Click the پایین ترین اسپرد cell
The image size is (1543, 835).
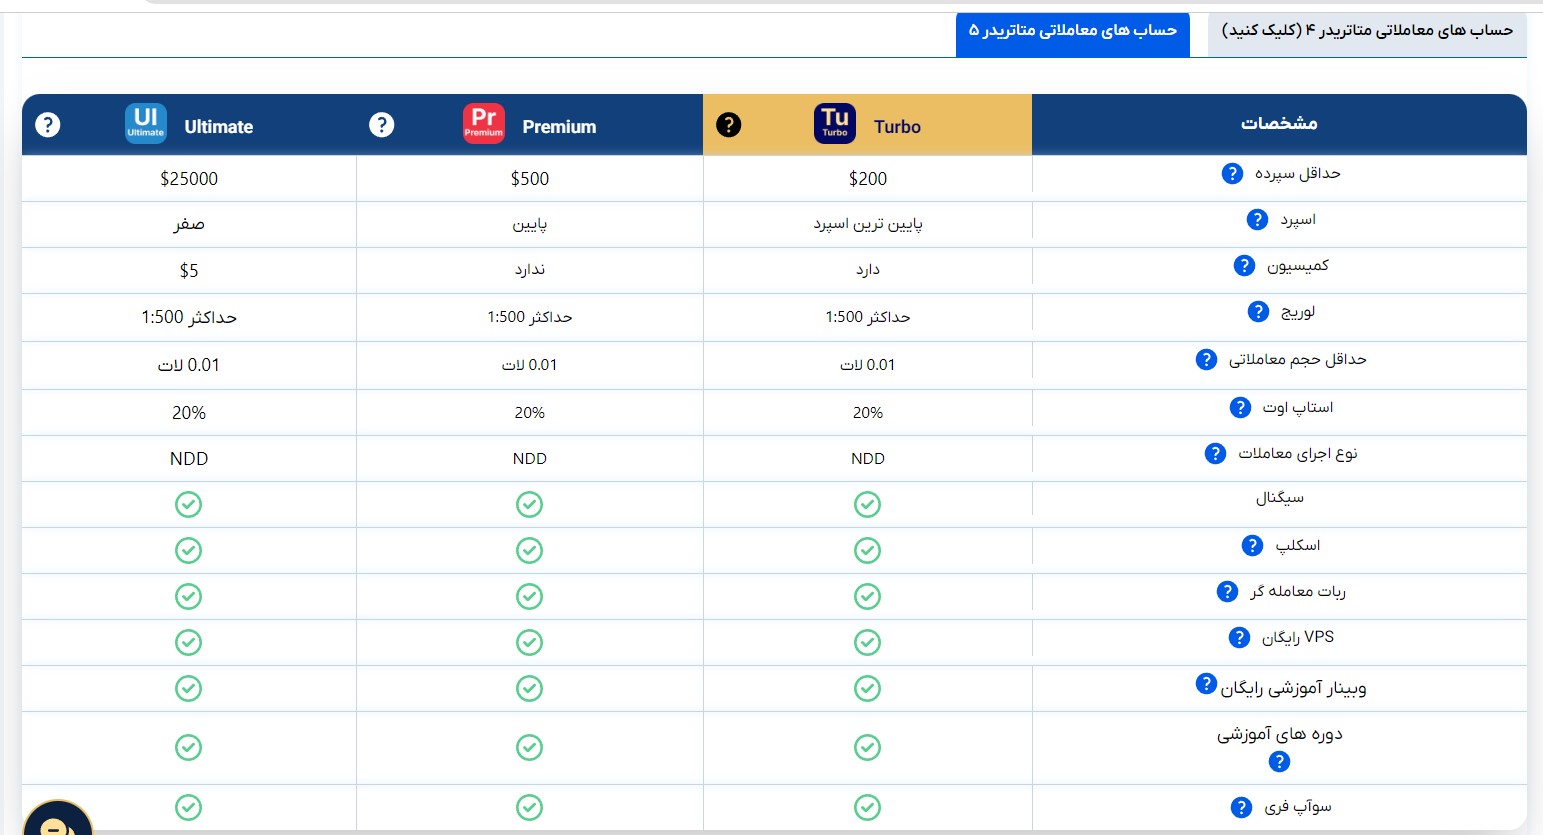(x=868, y=224)
